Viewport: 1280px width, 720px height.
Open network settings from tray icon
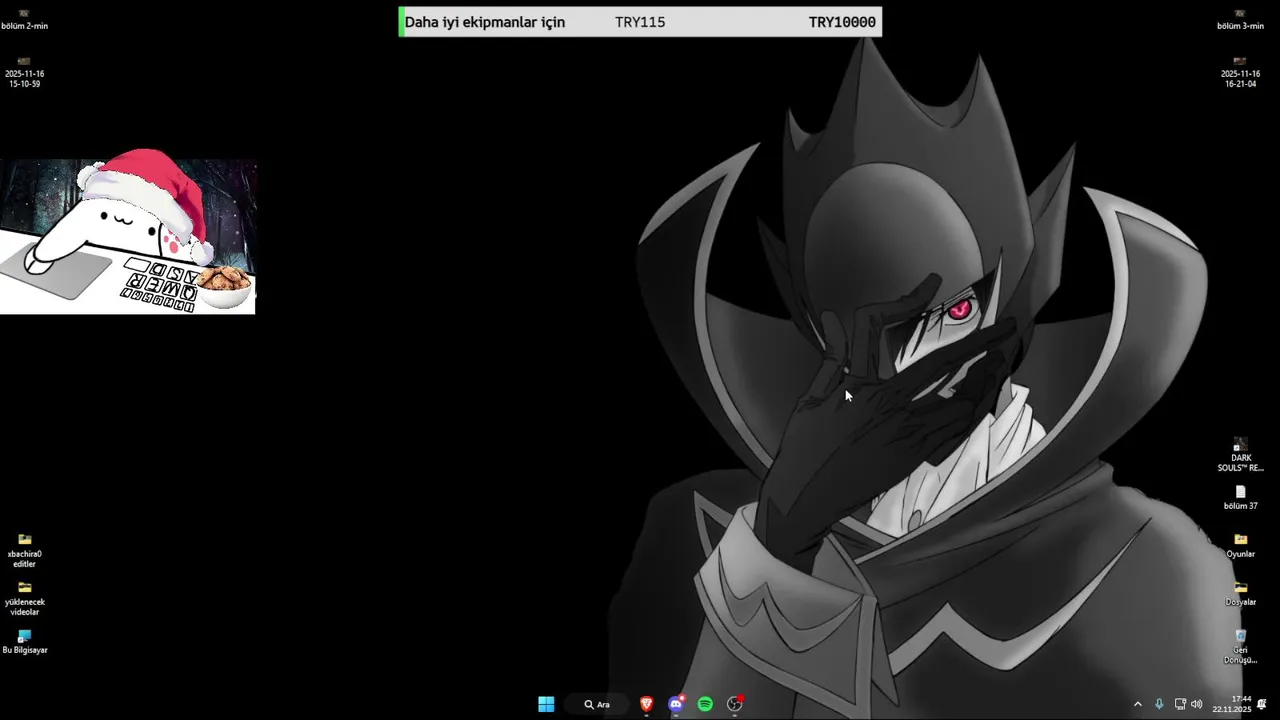pos(1180,704)
